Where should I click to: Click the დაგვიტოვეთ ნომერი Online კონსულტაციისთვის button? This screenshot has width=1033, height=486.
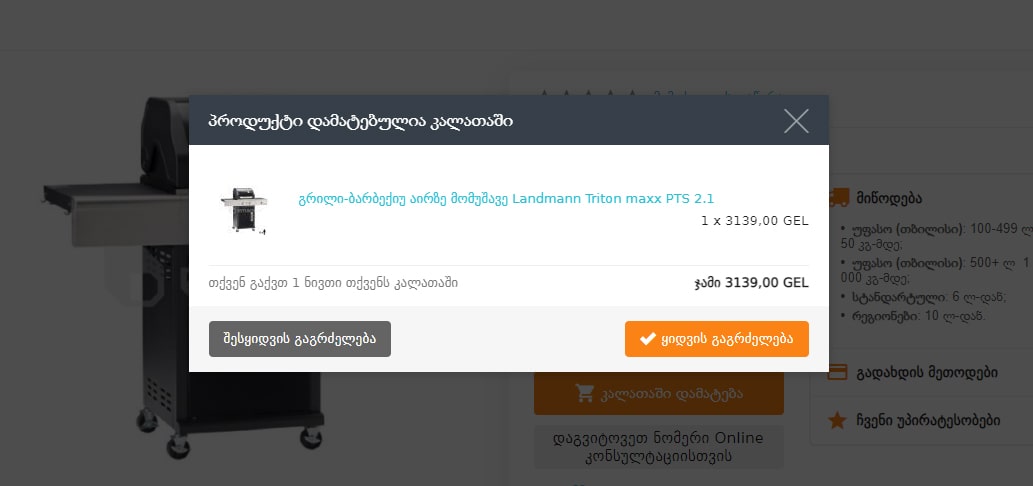pos(659,446)
